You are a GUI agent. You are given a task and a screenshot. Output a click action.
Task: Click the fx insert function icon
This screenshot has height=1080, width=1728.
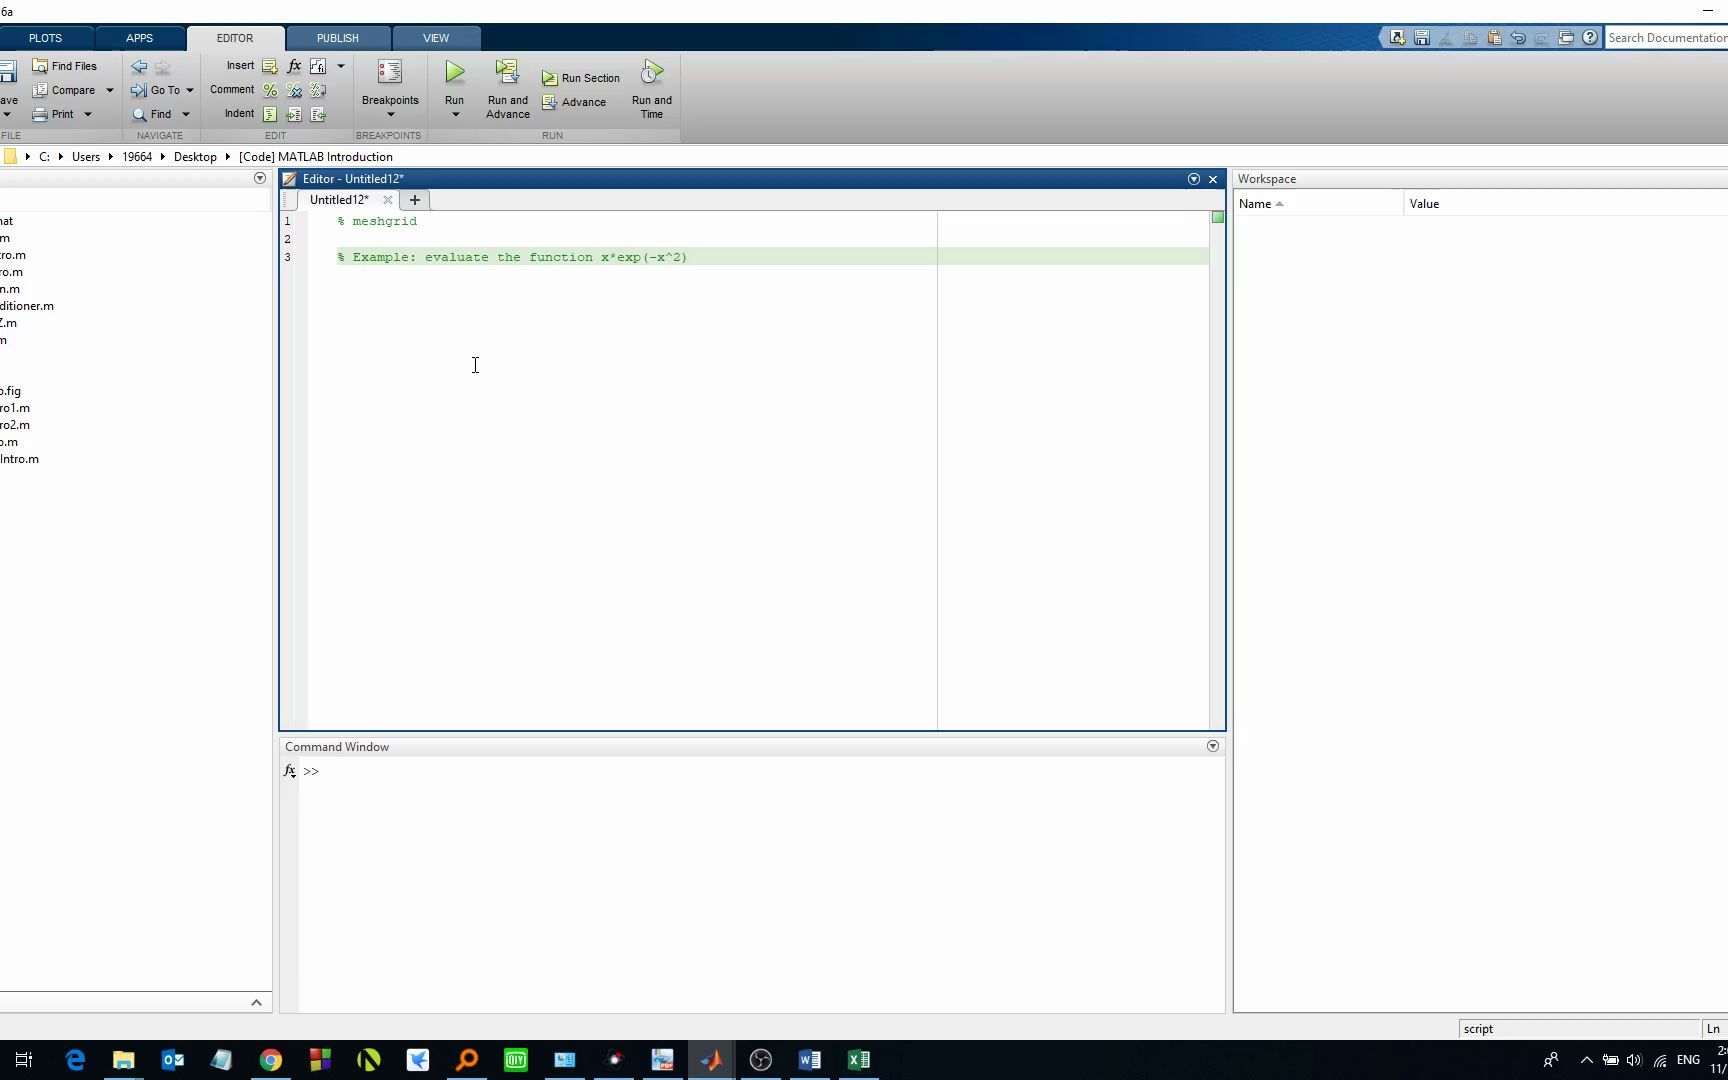294,66
